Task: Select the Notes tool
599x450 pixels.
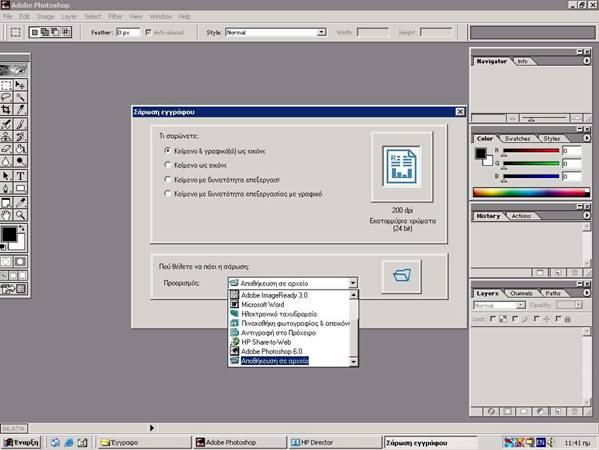Action: (x=6, y=202)
